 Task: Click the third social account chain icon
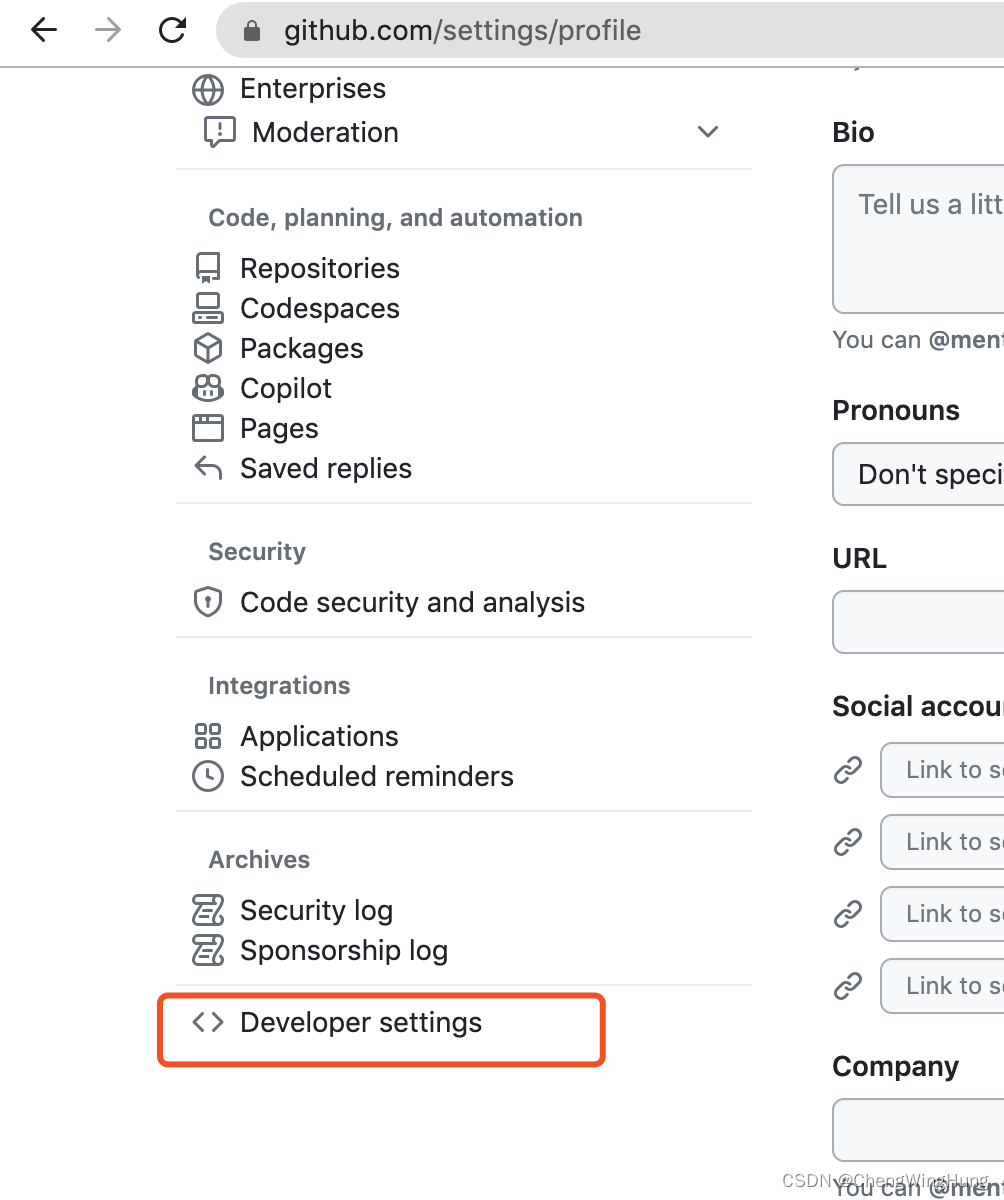pyautogui.click(x=848, y=914)
